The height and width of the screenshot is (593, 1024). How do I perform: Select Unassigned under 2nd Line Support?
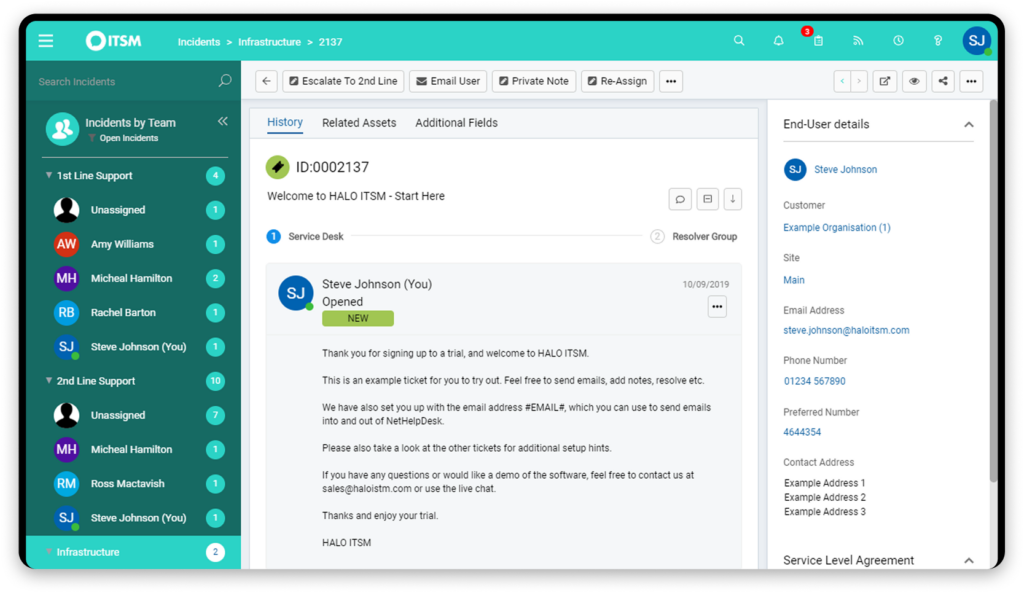(133, 415)
